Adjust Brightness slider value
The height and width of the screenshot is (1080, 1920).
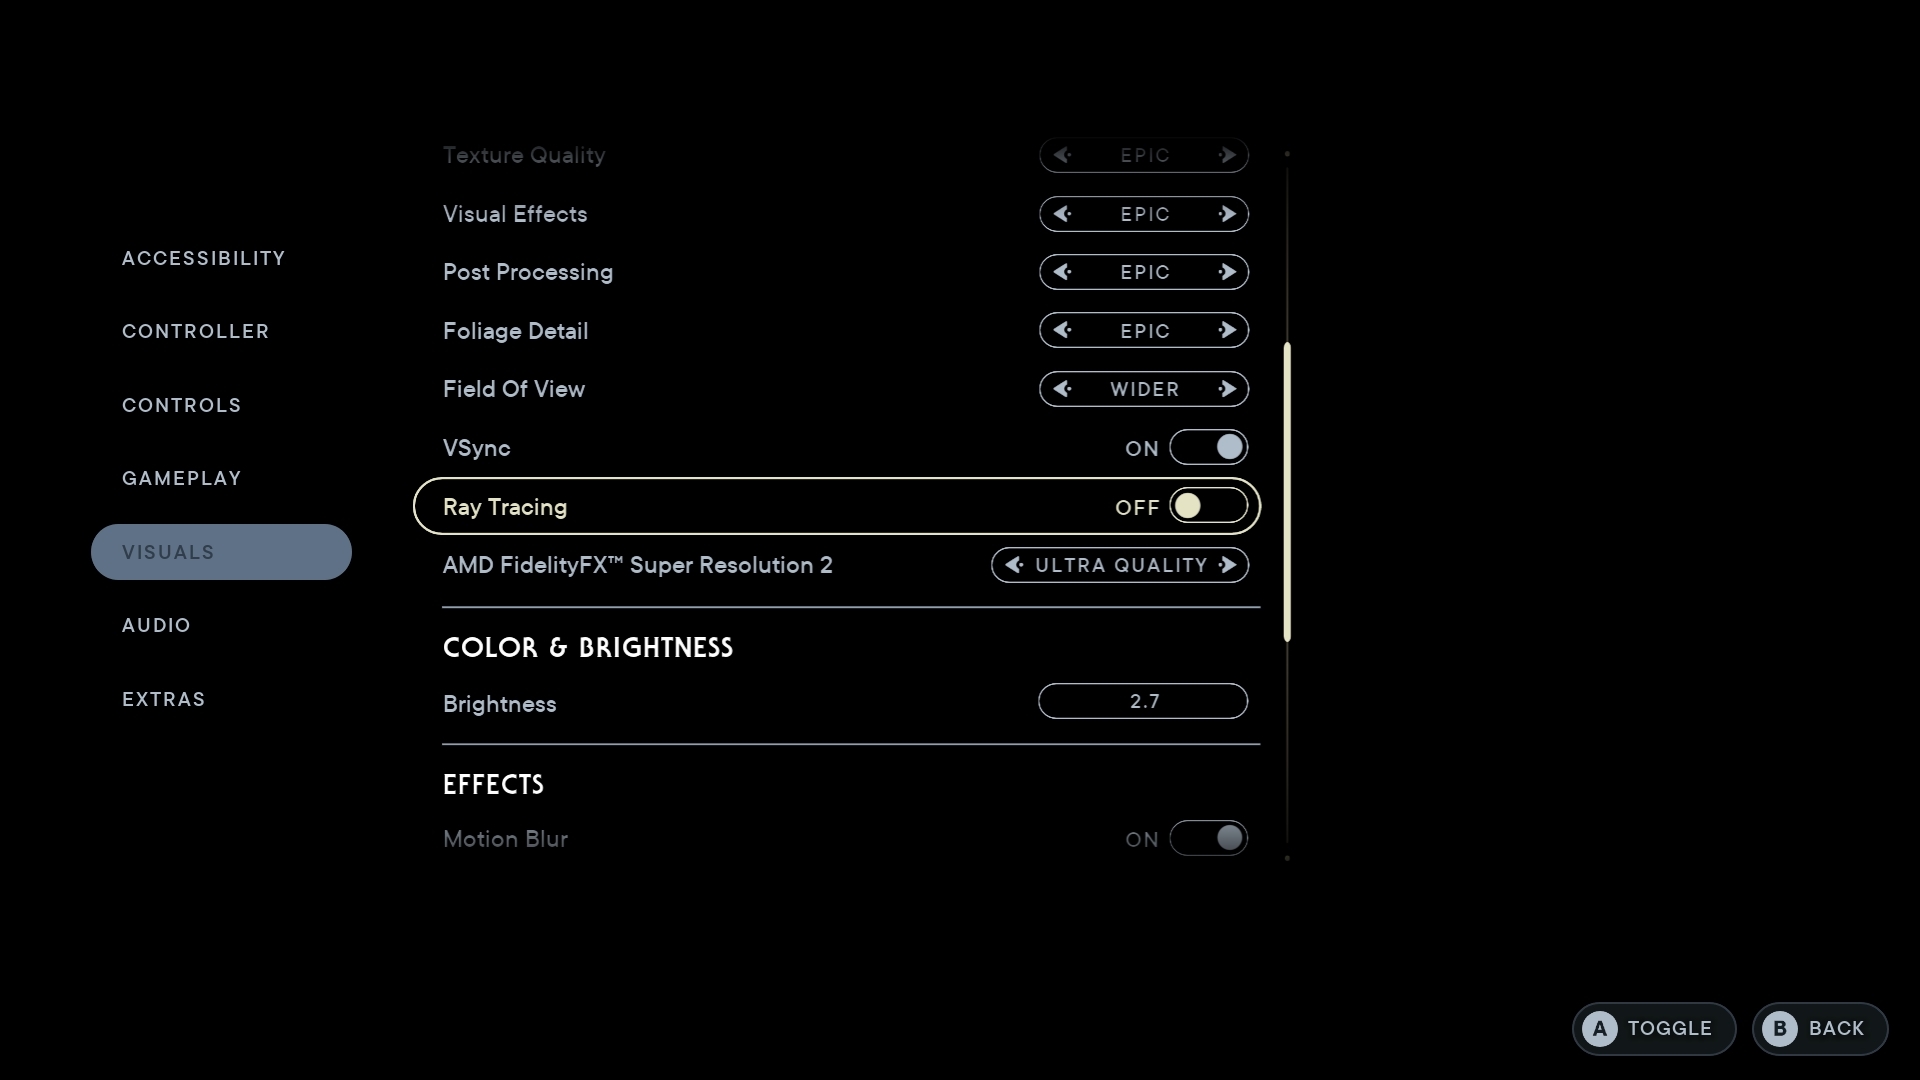pos(1143,700)
